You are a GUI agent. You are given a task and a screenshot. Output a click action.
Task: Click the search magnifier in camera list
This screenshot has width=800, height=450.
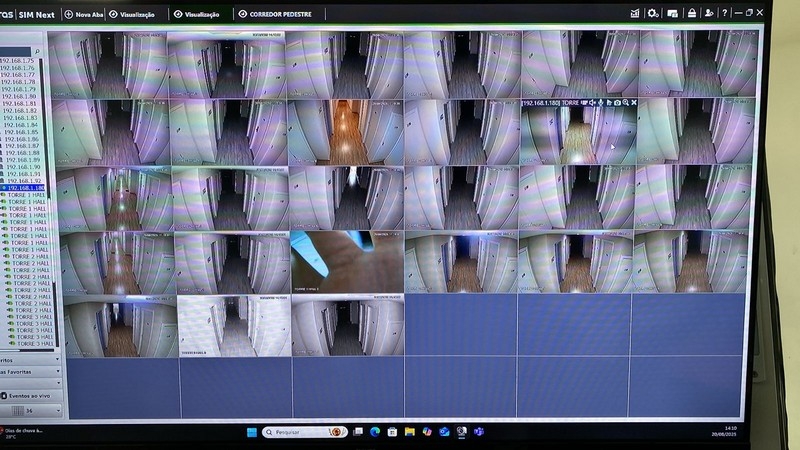[x=37, y=50]
